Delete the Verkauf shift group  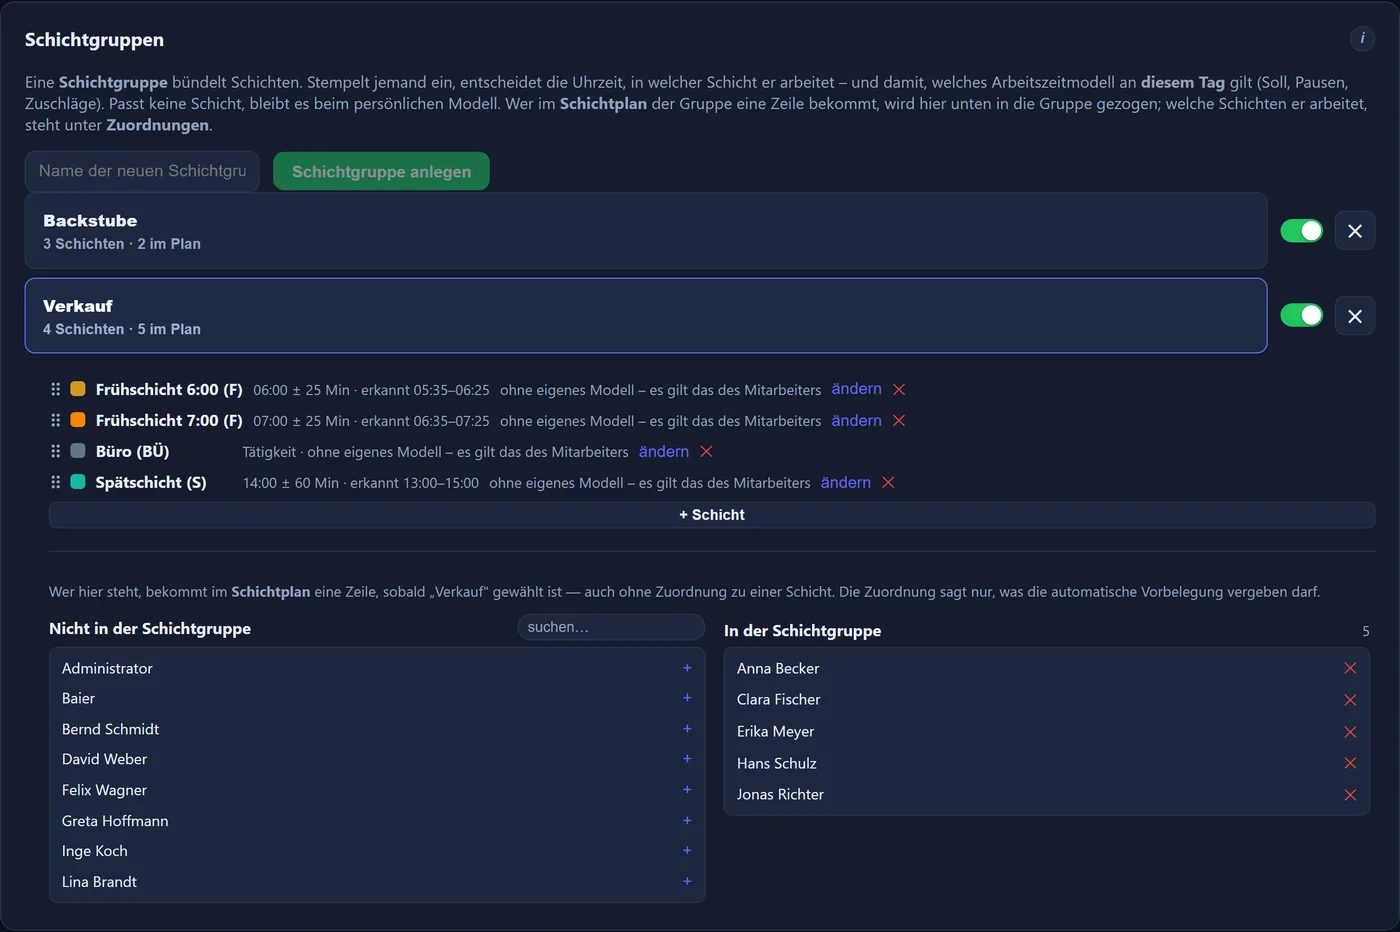[x=1355, y=316]
